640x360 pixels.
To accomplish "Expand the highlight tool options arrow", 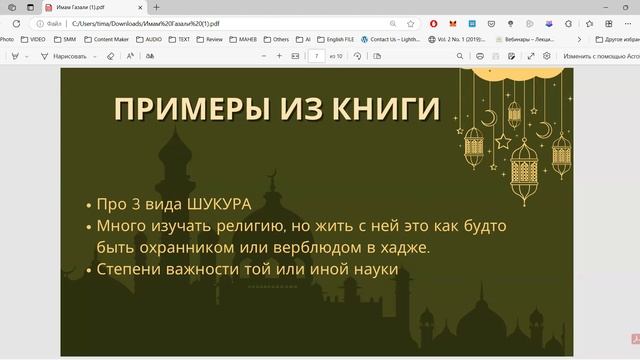I will point(27,56).
